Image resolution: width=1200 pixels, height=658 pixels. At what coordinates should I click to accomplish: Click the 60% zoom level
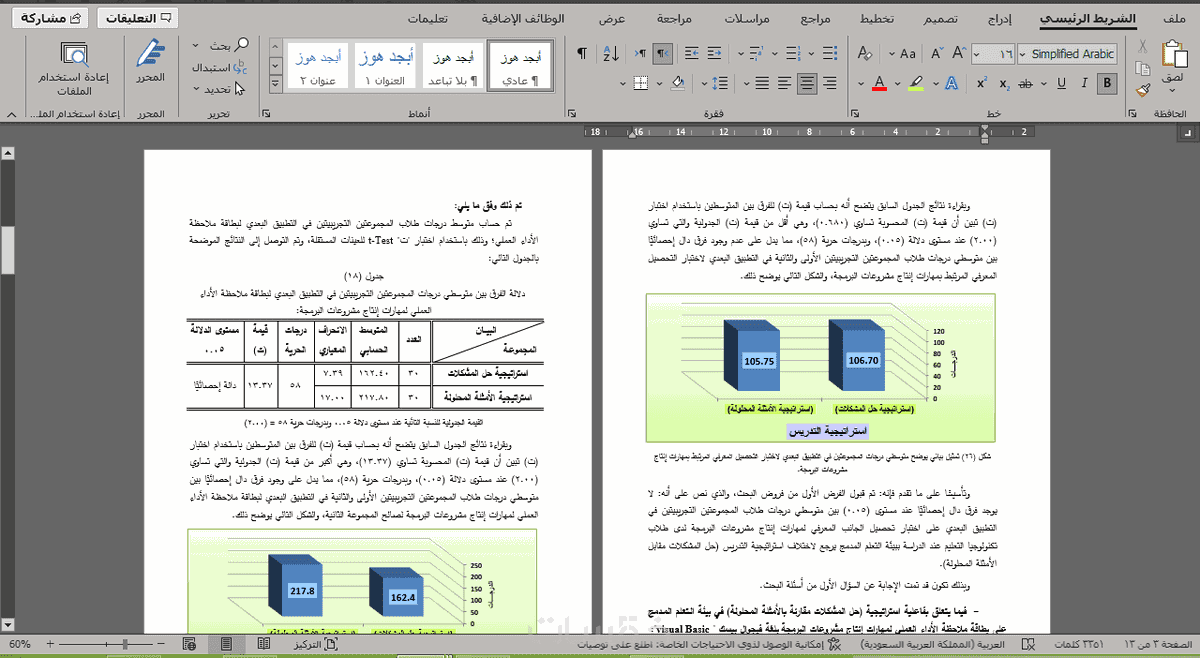click(20, 645)
